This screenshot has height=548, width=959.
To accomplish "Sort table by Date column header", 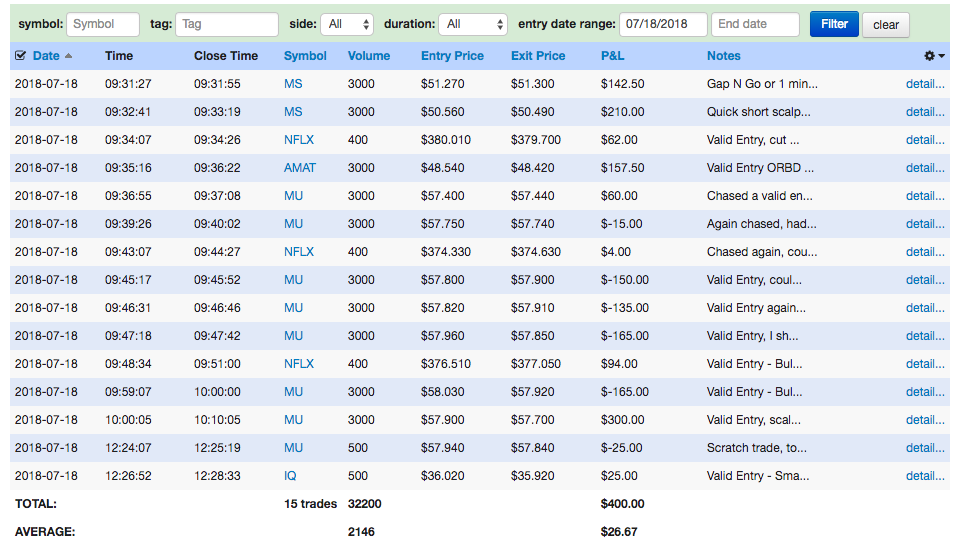I will coord(46,56).
